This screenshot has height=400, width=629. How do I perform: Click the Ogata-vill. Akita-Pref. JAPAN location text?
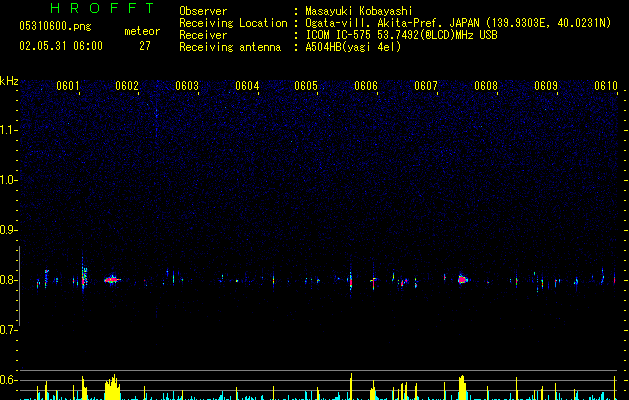(458, 23)
